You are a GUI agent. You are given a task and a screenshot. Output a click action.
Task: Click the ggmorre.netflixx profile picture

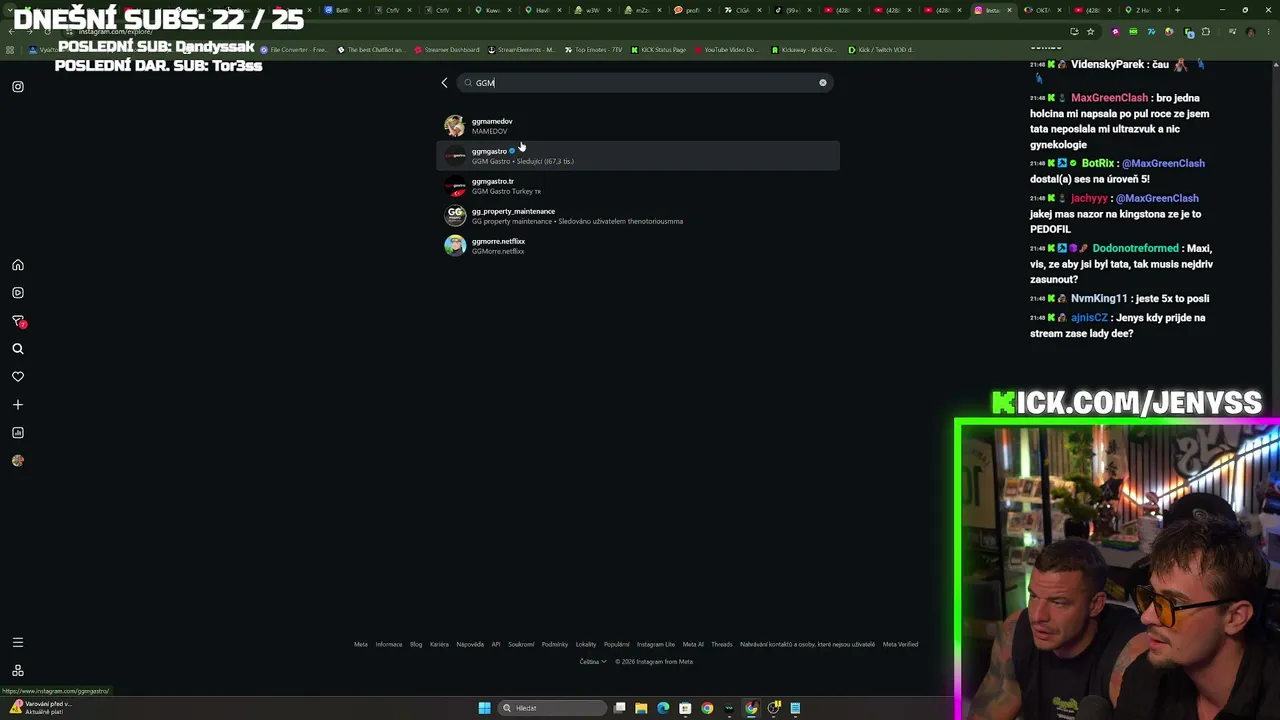coord(455,246)
